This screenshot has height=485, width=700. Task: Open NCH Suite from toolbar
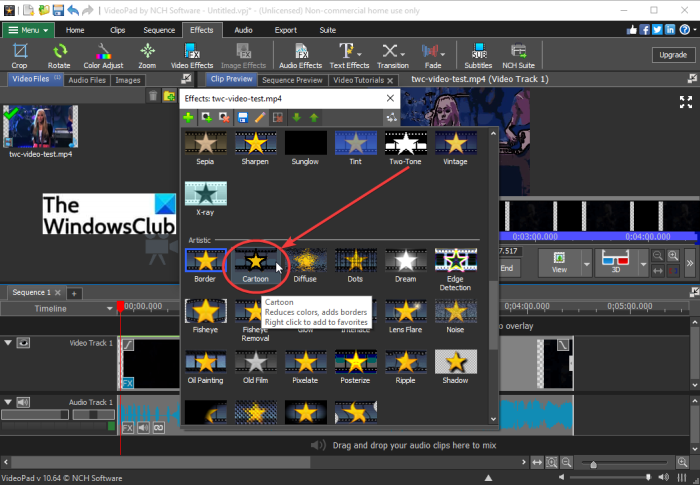coord(518,56)
